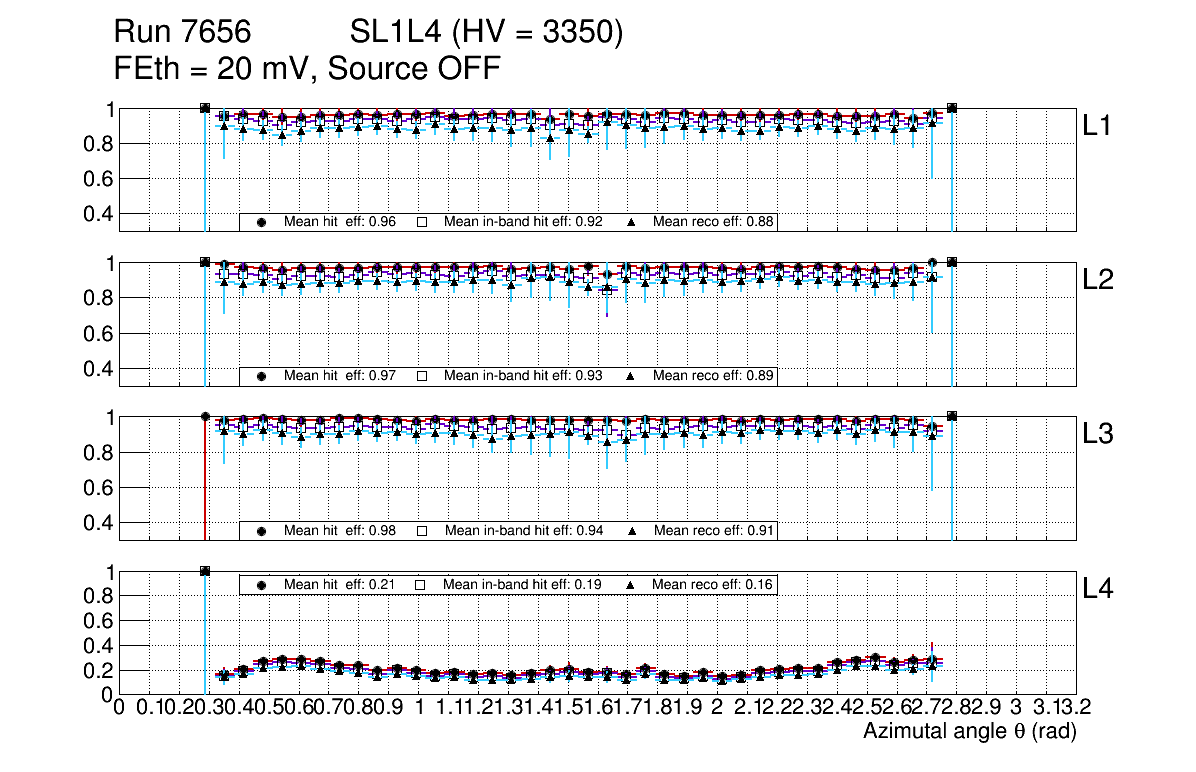Click the red vertical error bar in L3 plot
The height and width of the screenshot is (772, 1196).
(x=205, y=480)
